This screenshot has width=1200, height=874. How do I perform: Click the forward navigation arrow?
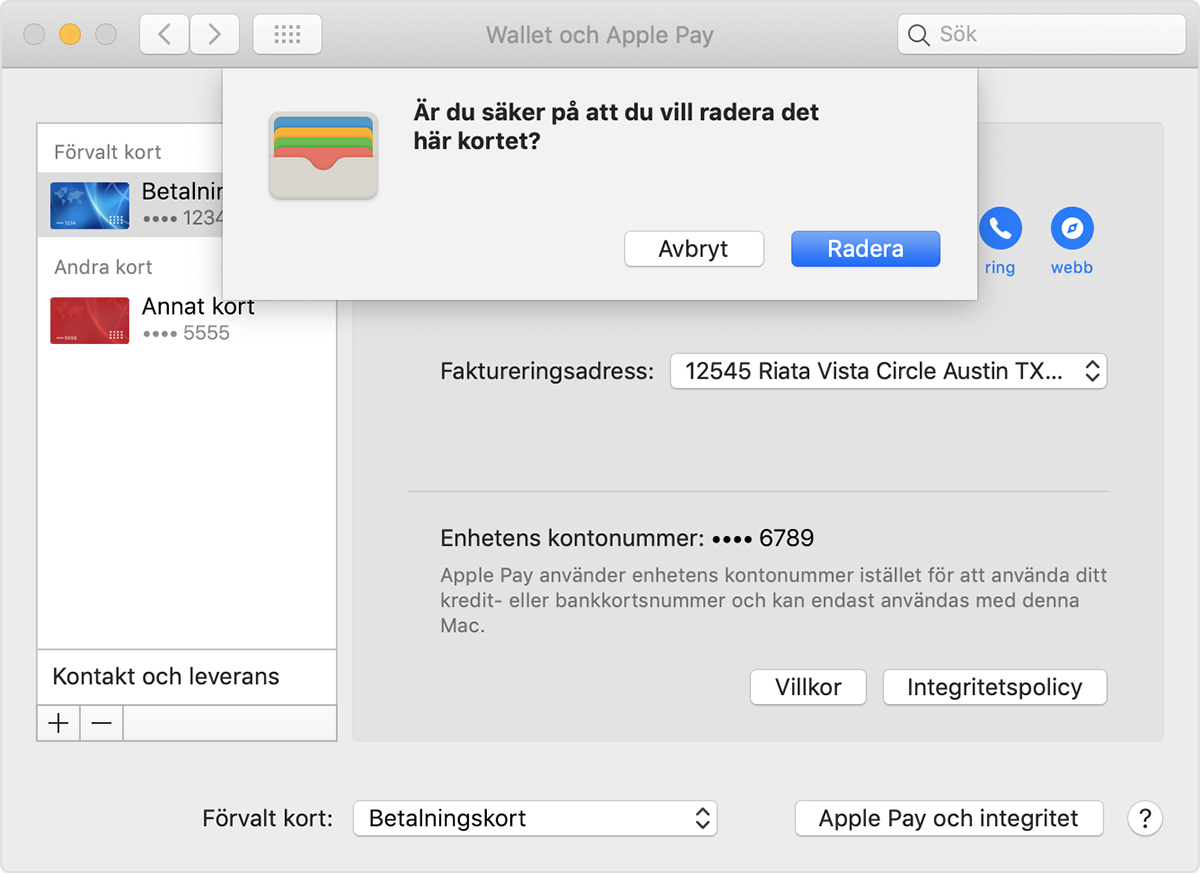[214, 35]
